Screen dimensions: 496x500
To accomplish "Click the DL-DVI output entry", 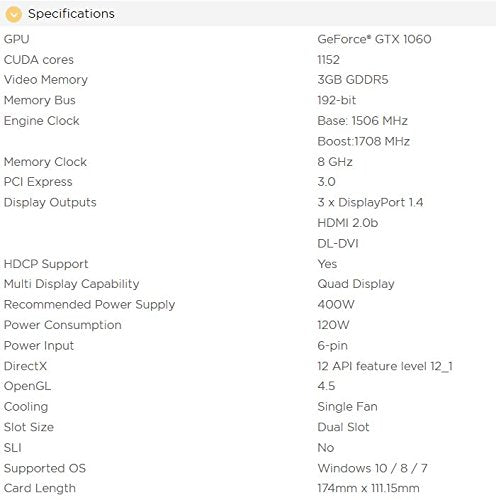I will tap(338, 244).
